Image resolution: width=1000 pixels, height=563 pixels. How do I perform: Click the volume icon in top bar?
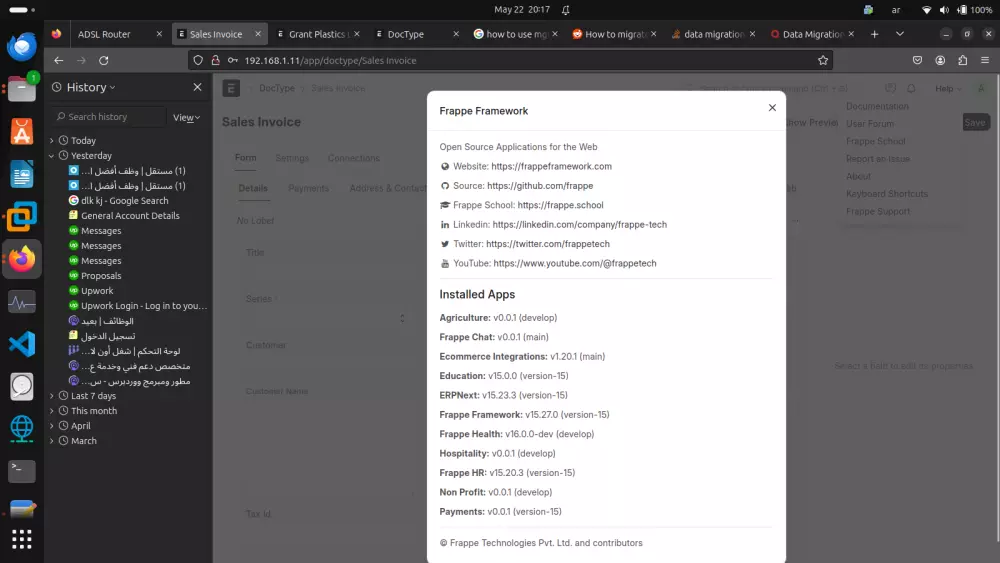pos(945,10)
